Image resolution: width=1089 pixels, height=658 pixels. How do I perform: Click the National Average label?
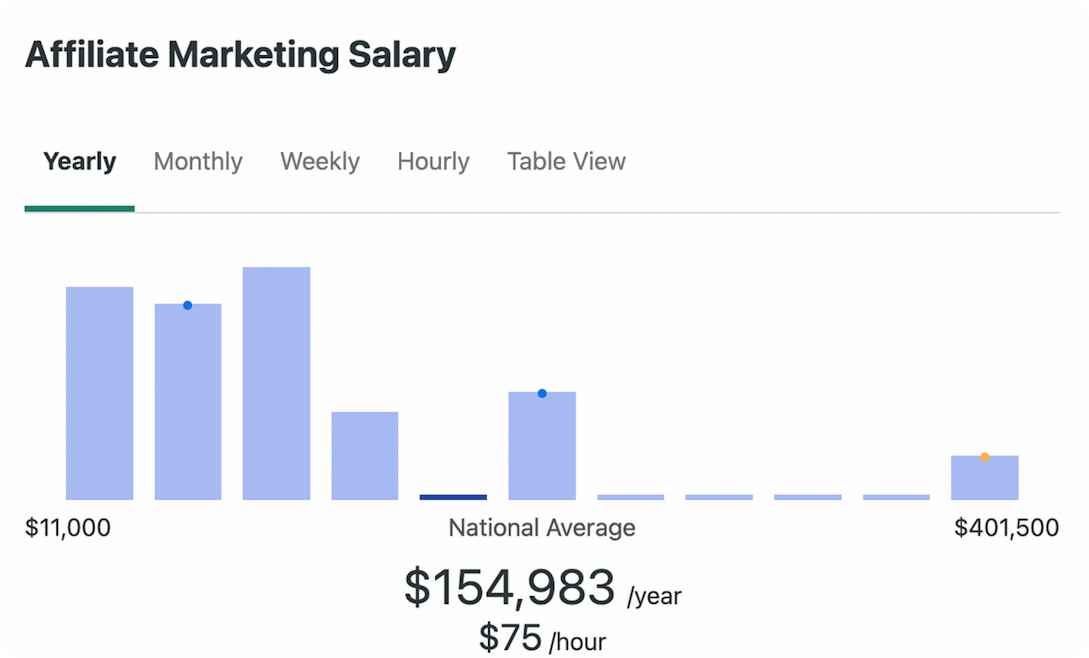click(542, 528)
